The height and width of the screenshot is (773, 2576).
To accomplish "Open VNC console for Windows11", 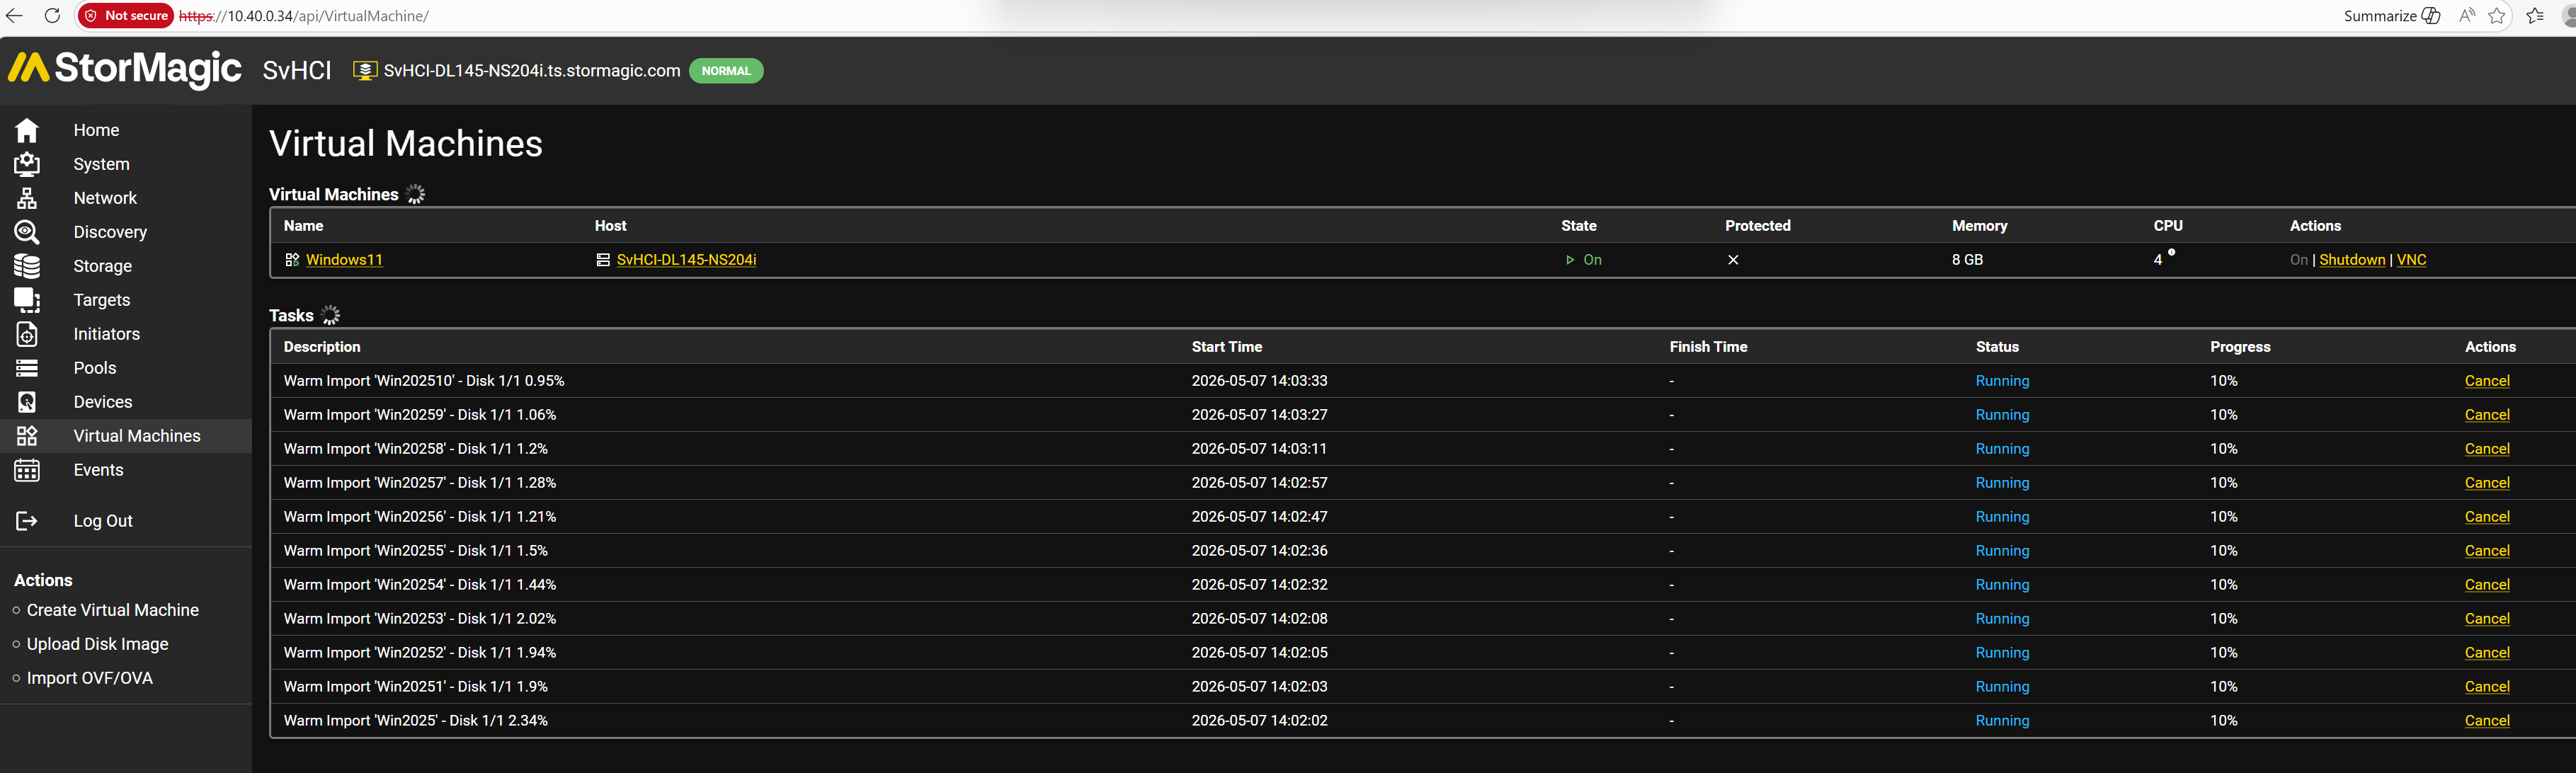I will point(2411,260).
